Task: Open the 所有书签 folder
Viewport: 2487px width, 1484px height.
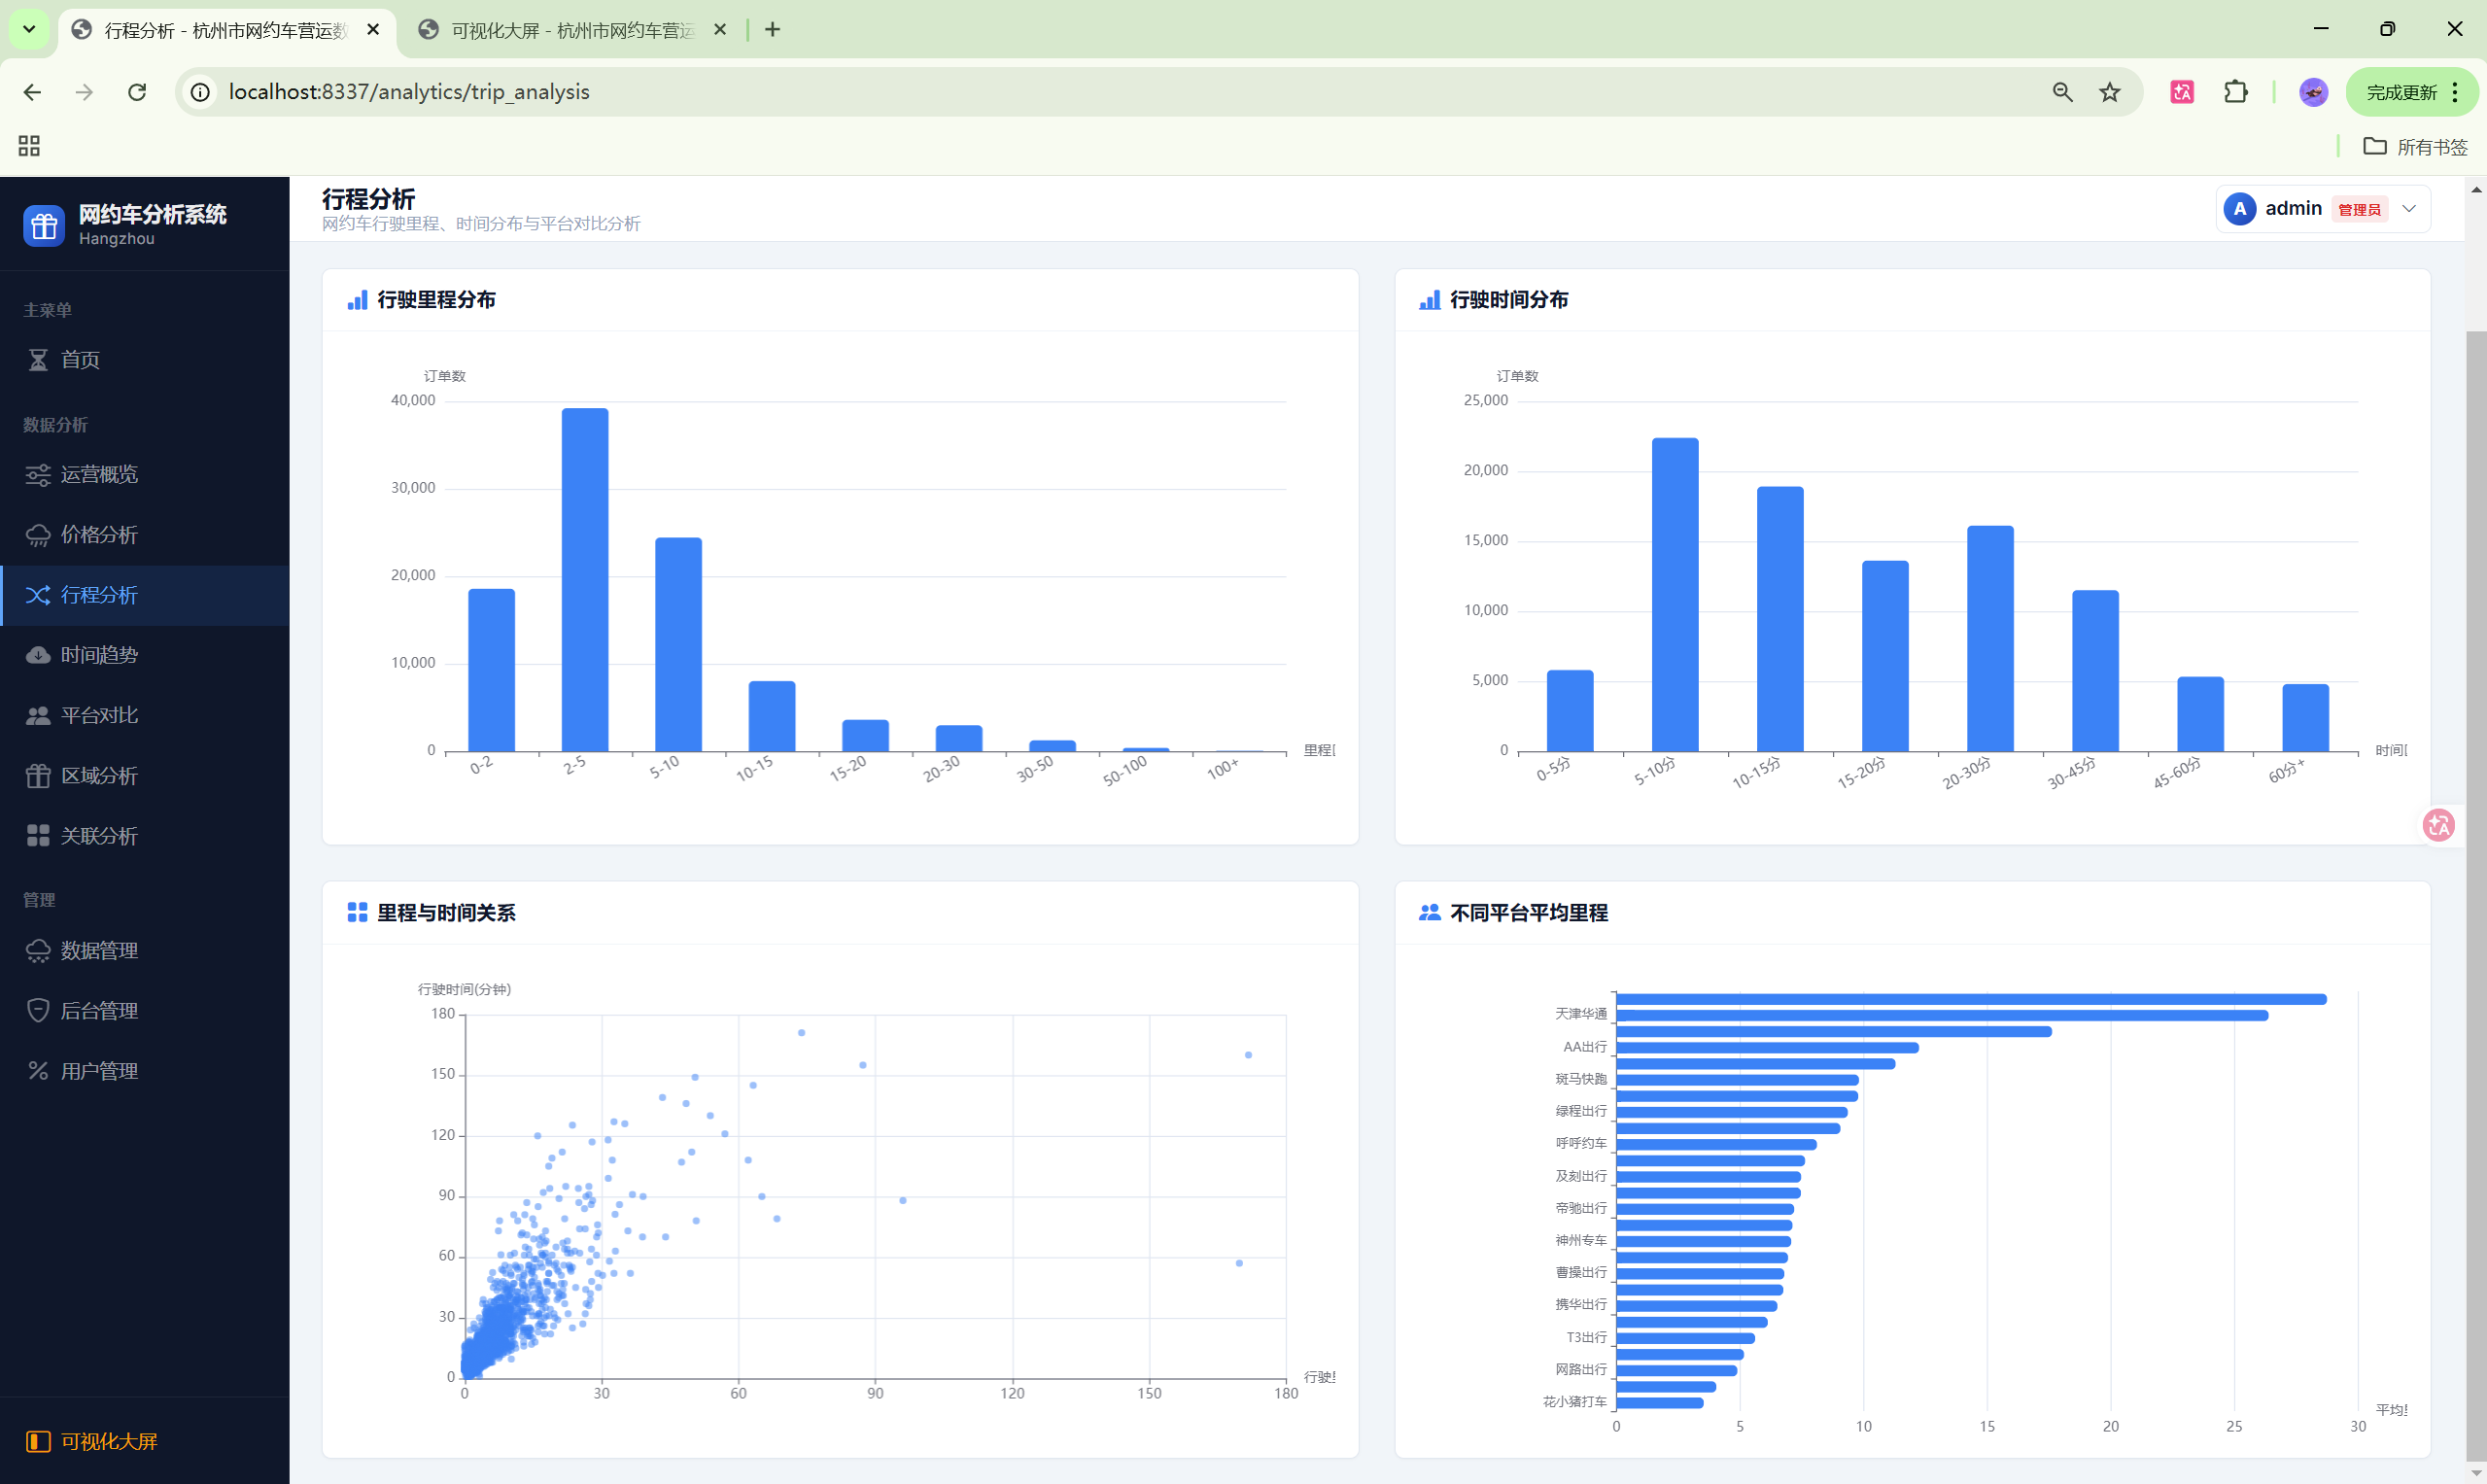Action: coord(2415,147)
